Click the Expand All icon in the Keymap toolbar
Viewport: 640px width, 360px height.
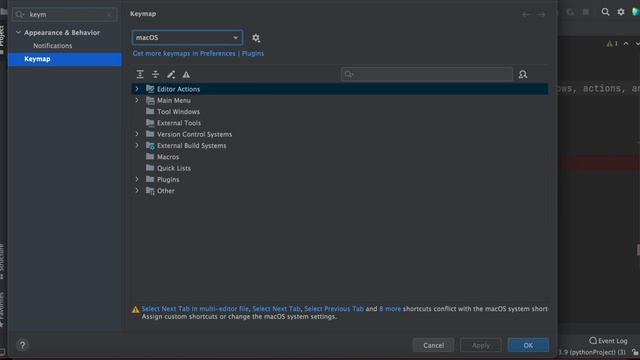140,74
